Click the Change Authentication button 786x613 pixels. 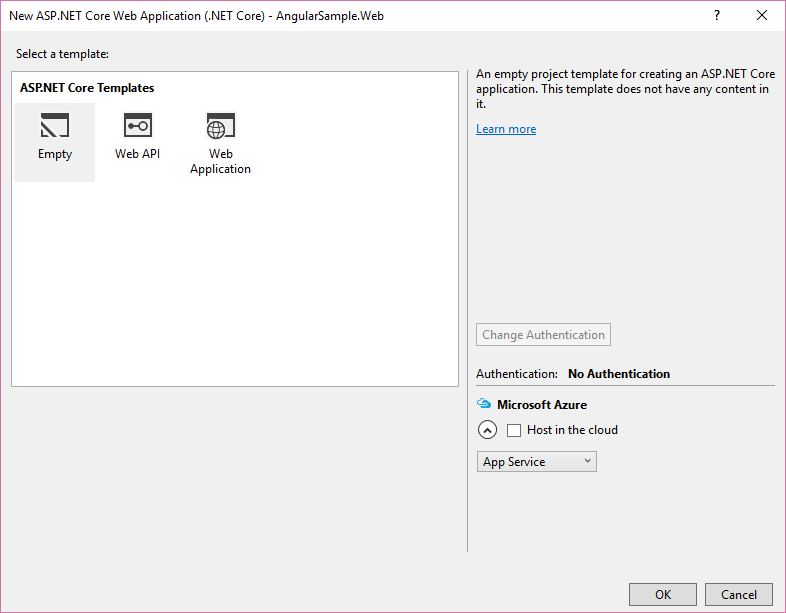pyautogui.click(x=543, y=334)
